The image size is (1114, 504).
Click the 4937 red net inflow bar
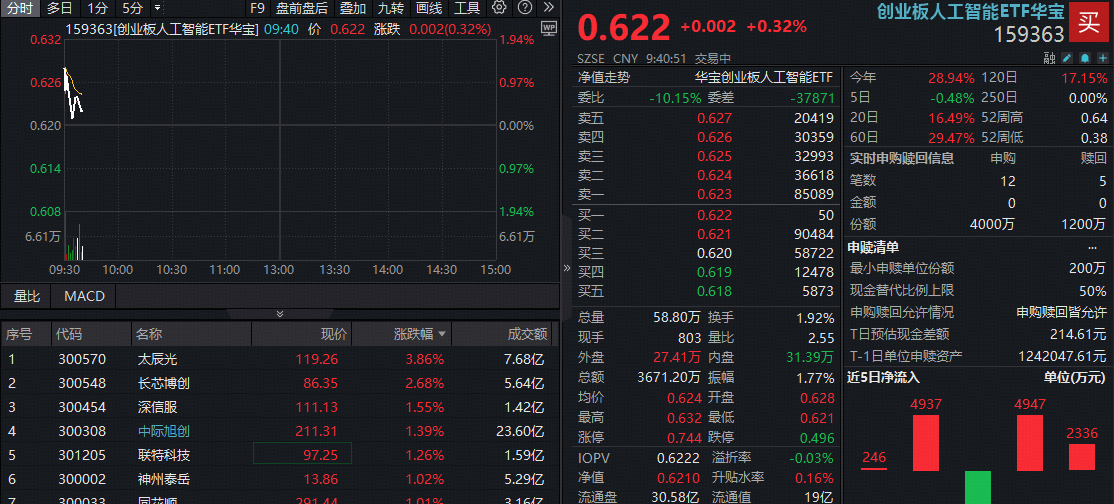point(926,443)
